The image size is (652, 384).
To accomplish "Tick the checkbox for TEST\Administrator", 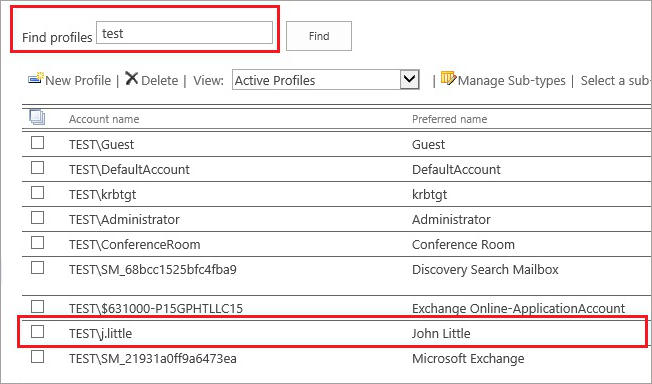I will click(37, 218).
